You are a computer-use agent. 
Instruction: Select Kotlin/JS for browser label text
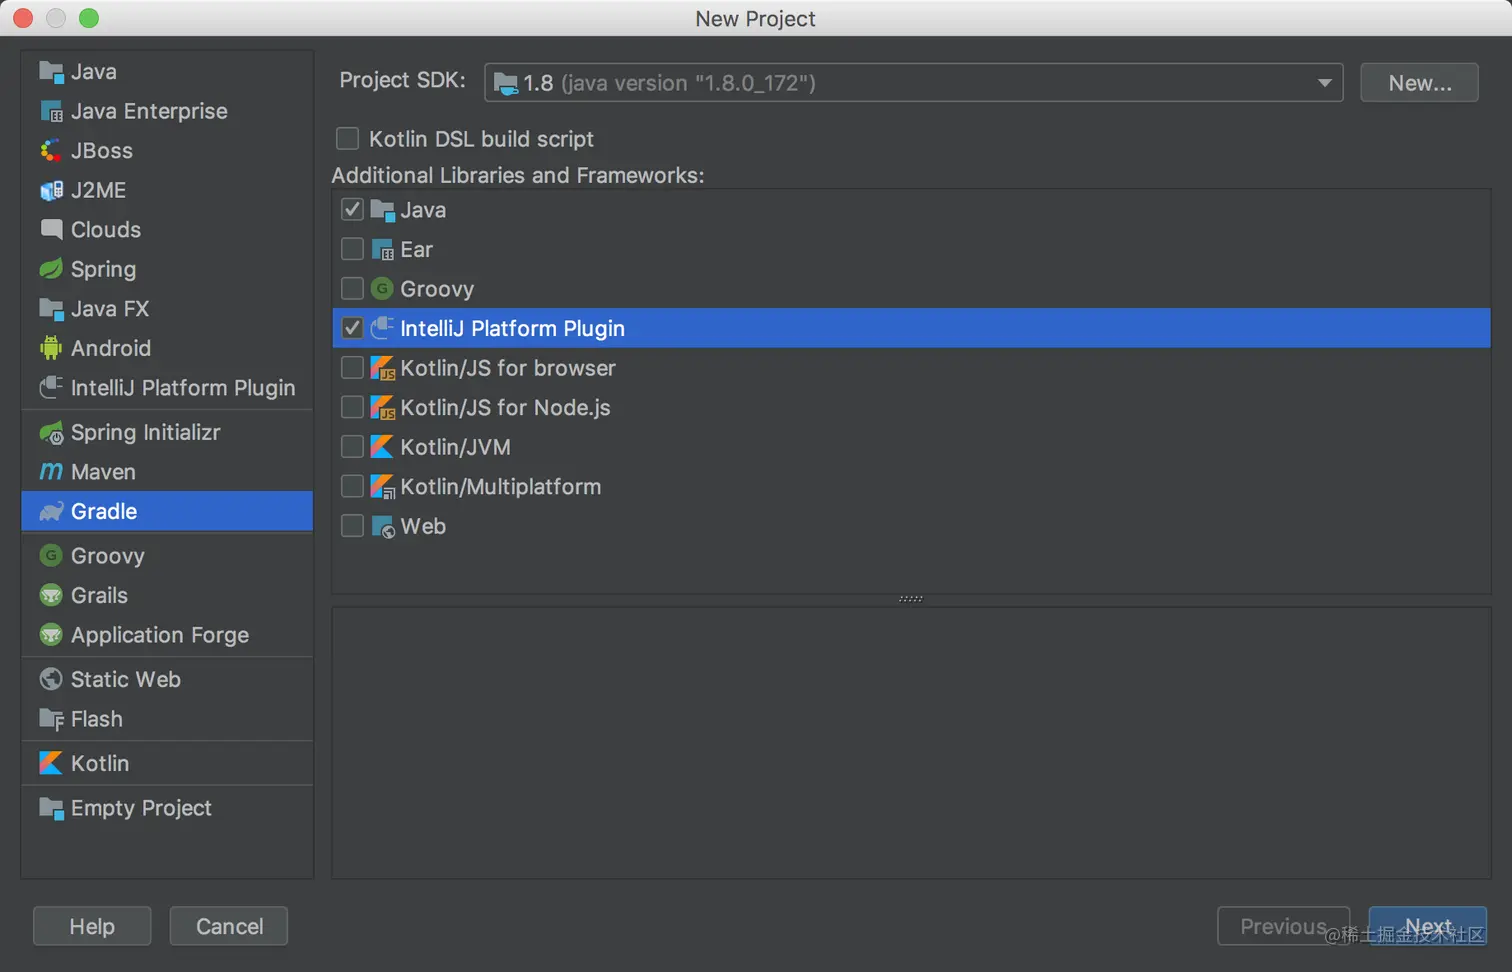click(508, 368)
